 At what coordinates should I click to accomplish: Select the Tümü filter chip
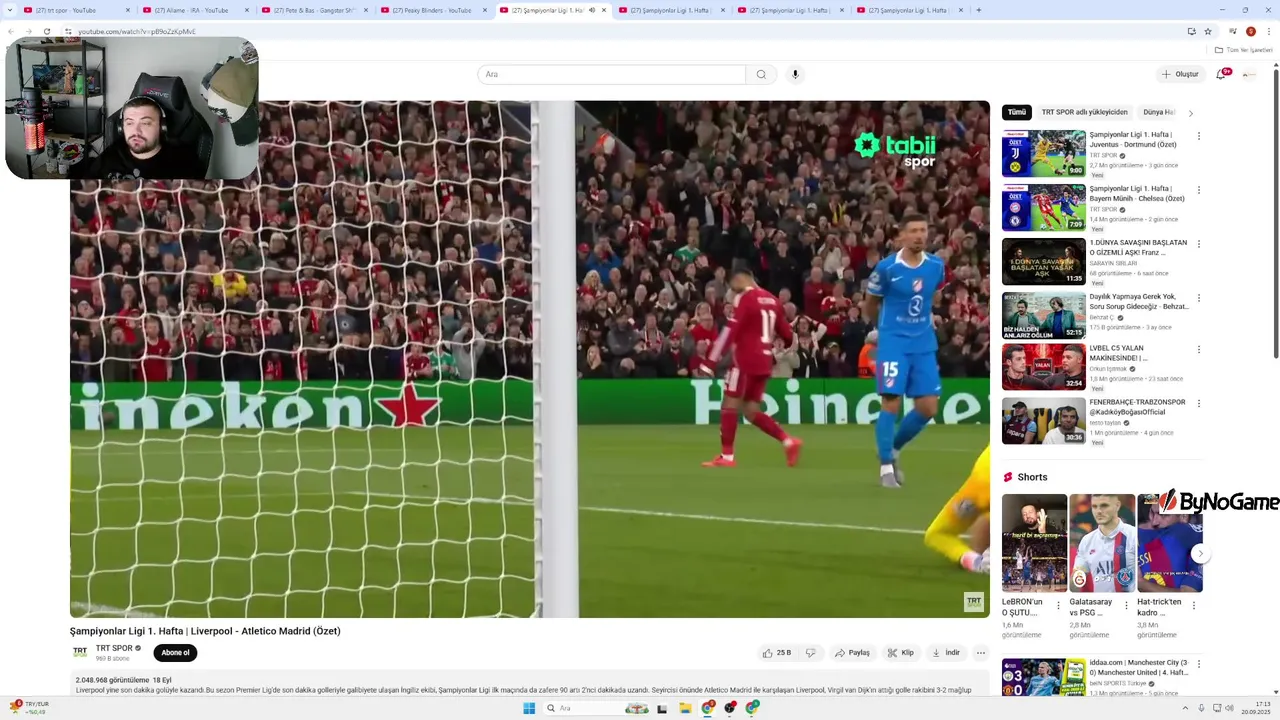[x=1017, y=112]
